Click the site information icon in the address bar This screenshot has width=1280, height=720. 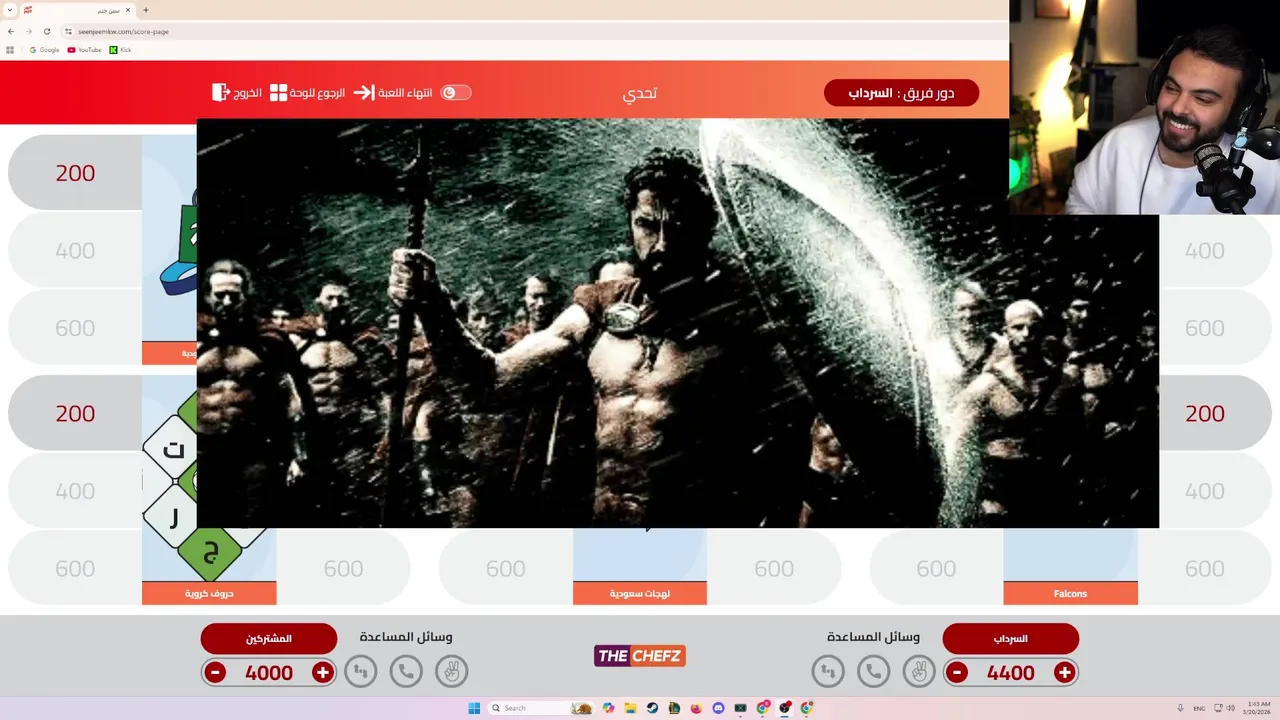(68, 31)
